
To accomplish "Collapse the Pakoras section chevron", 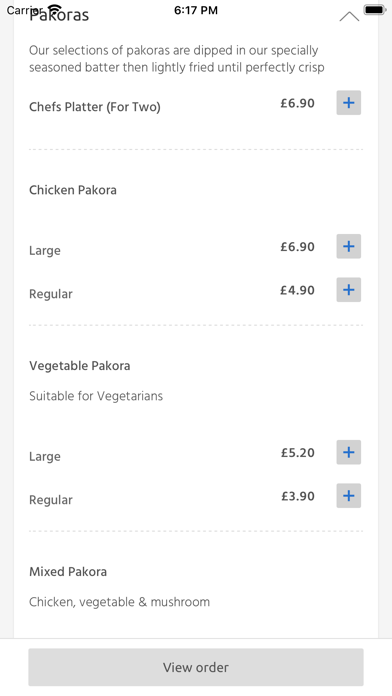I will click(349, 17).
